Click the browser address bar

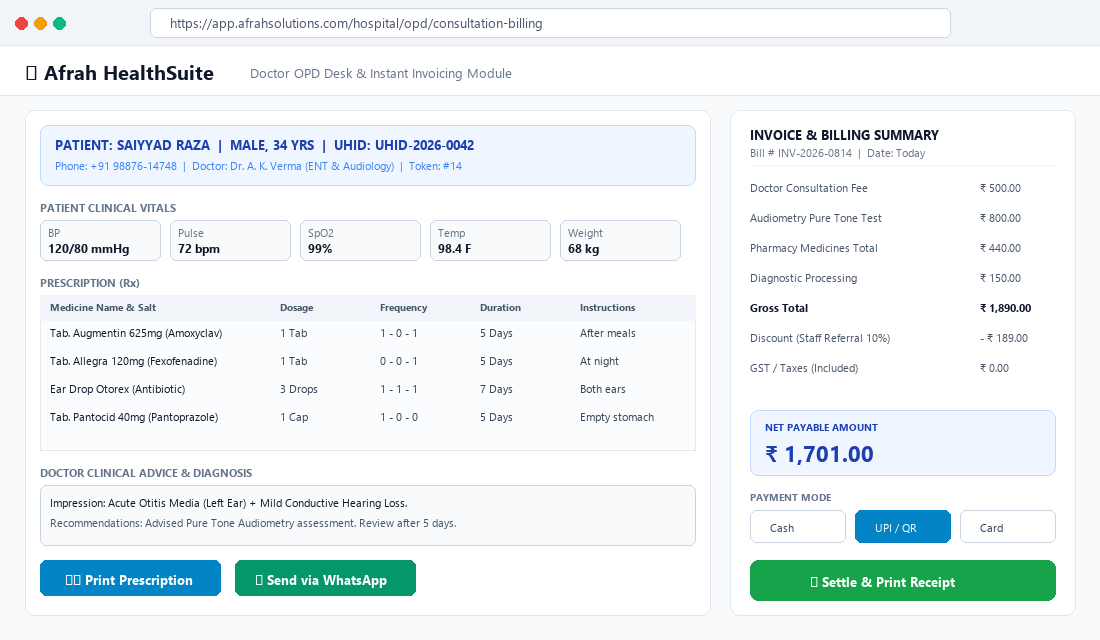[550, 23]
